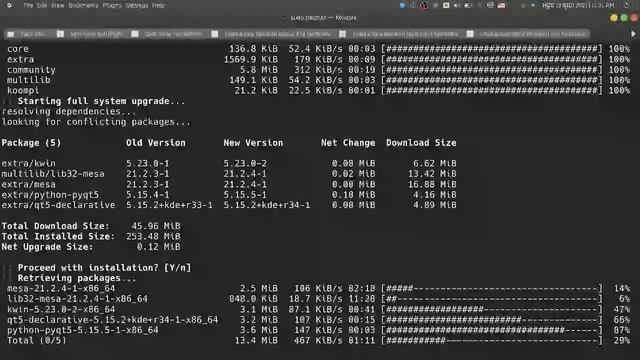The width and height of the screenshot is (640, 360).
Task: Open the Help menu
Action: [158, 5]
